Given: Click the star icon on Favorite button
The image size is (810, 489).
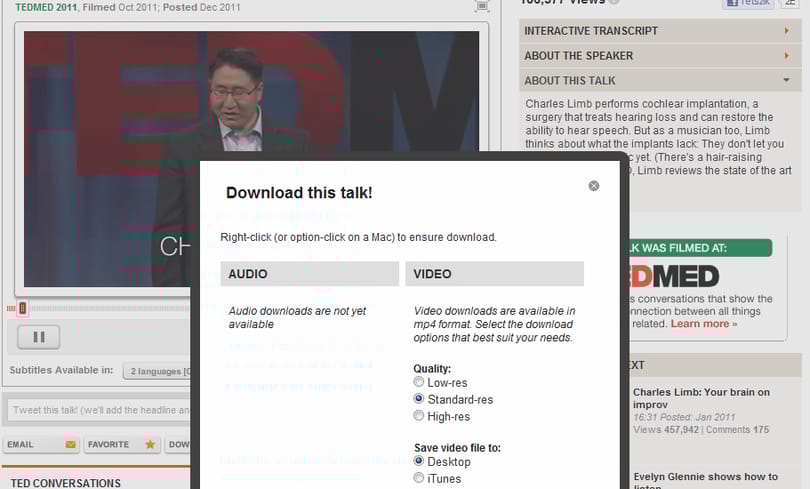Looking at the screenshot, I should (150, 444).
